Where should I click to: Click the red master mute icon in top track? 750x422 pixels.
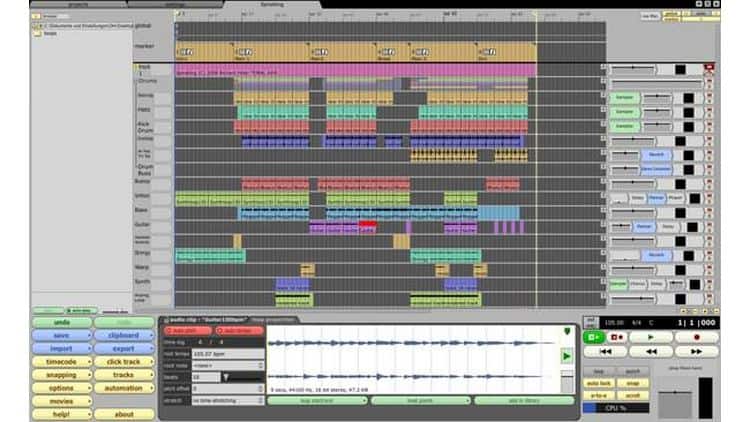[709, 68]
